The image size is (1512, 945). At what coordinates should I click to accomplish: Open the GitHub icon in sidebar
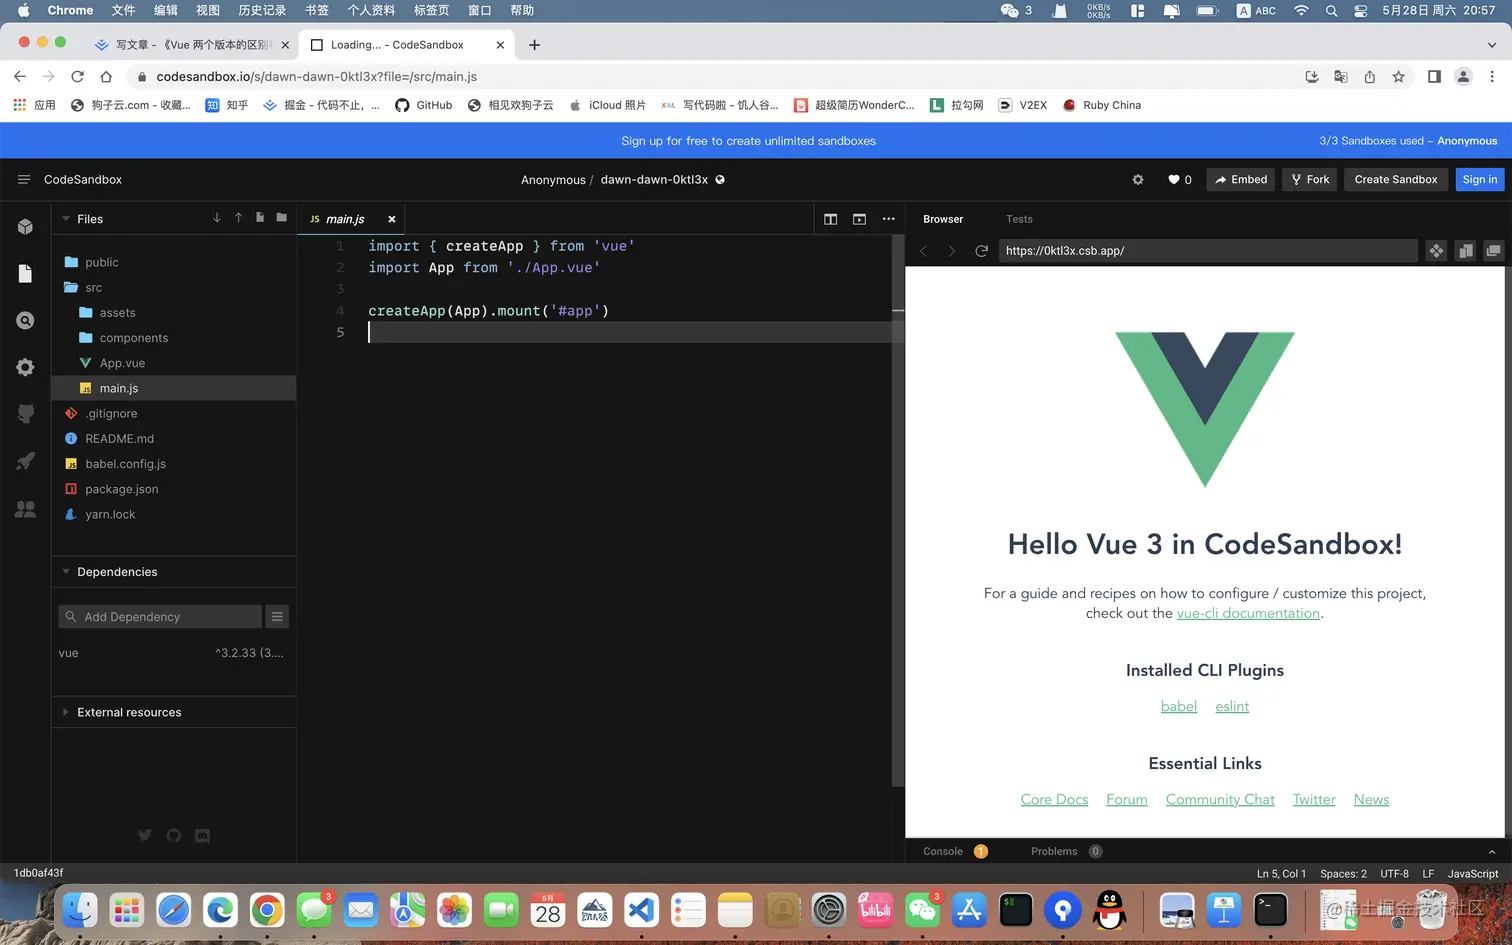[25, 414]
